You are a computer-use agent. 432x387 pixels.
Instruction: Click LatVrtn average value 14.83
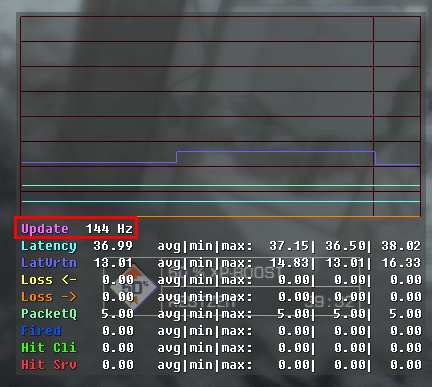[289, 263]
